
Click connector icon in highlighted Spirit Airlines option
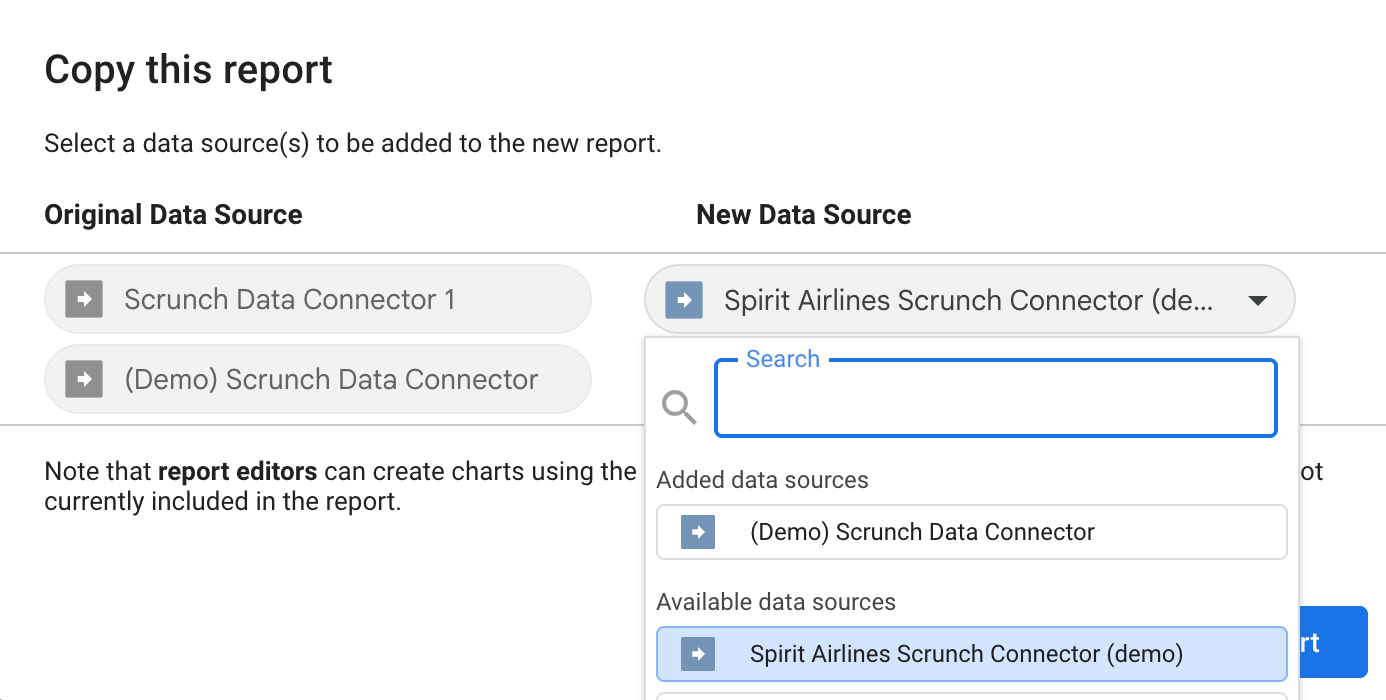tap(698, 654)
